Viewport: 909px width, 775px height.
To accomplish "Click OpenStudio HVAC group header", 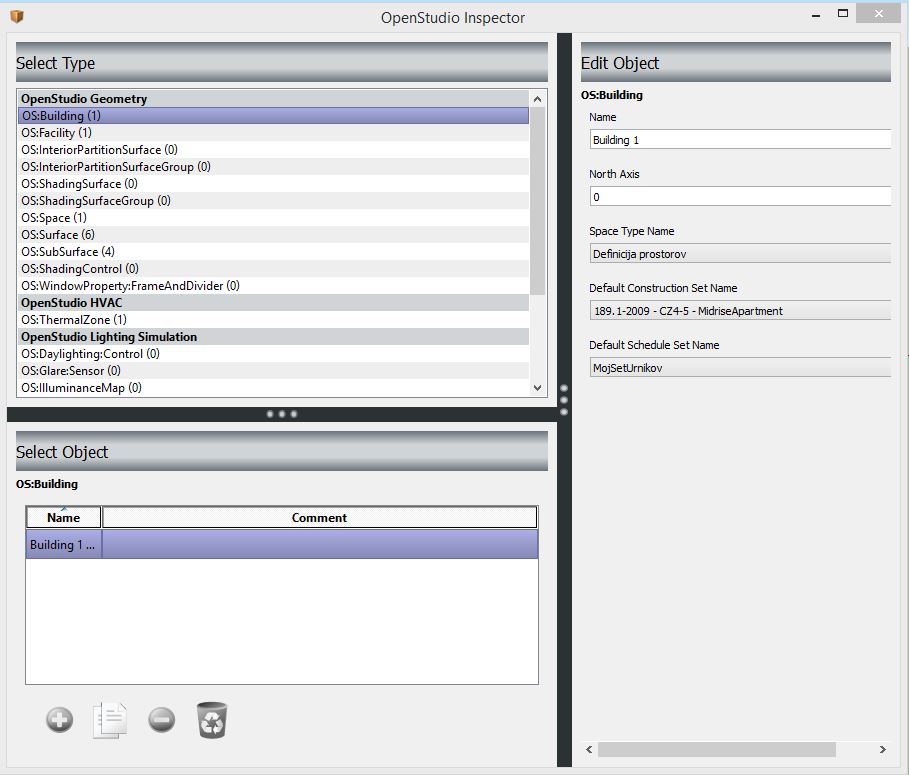I will click(274, 303).
